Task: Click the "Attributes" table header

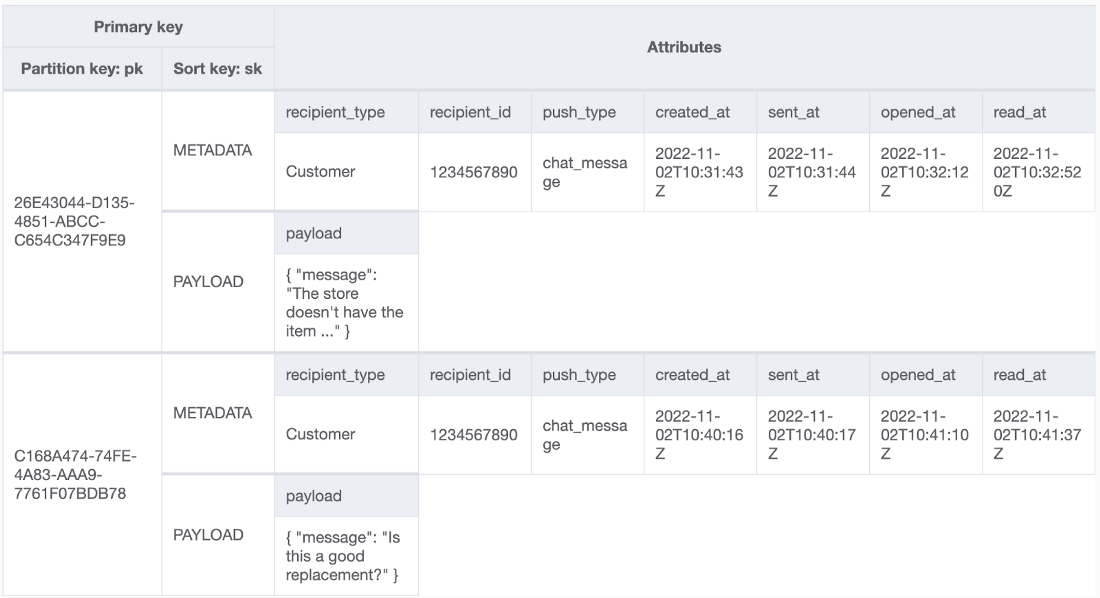Action: 685,47
